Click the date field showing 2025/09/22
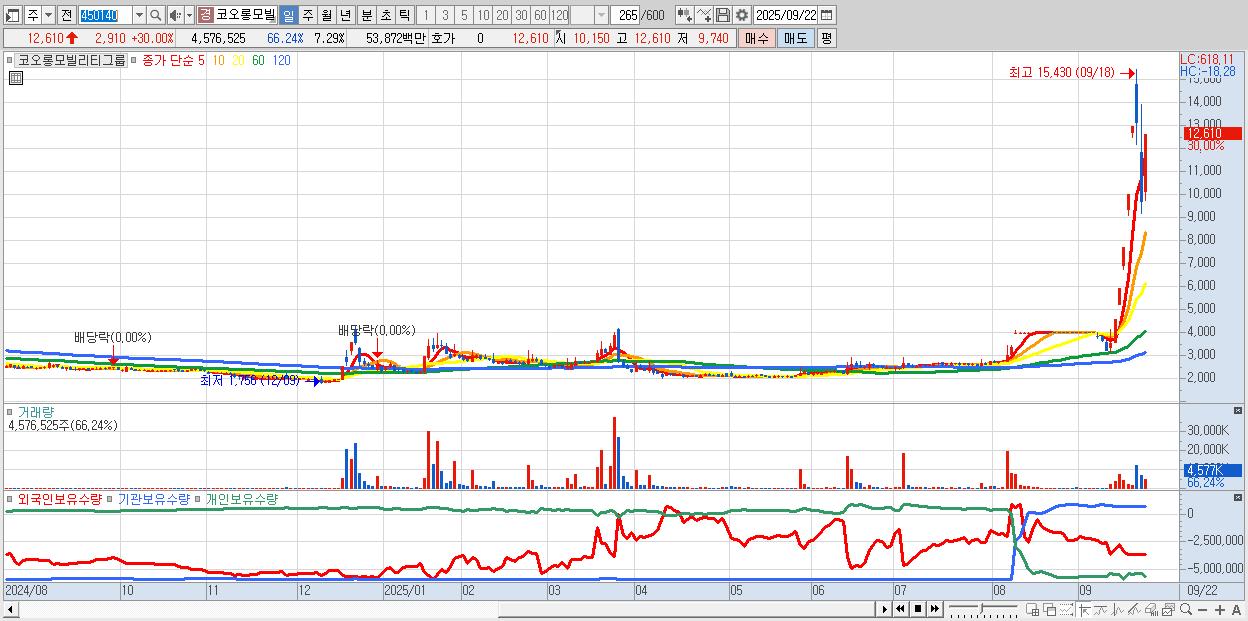The image size is (1248, 621). [x=786, y=15]
